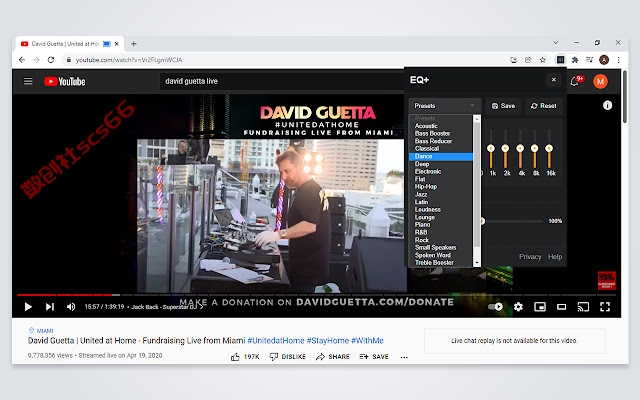This screenshot has width=640, height=400.
Task: Open YouTube notifications bell
Action: [574, 82]
